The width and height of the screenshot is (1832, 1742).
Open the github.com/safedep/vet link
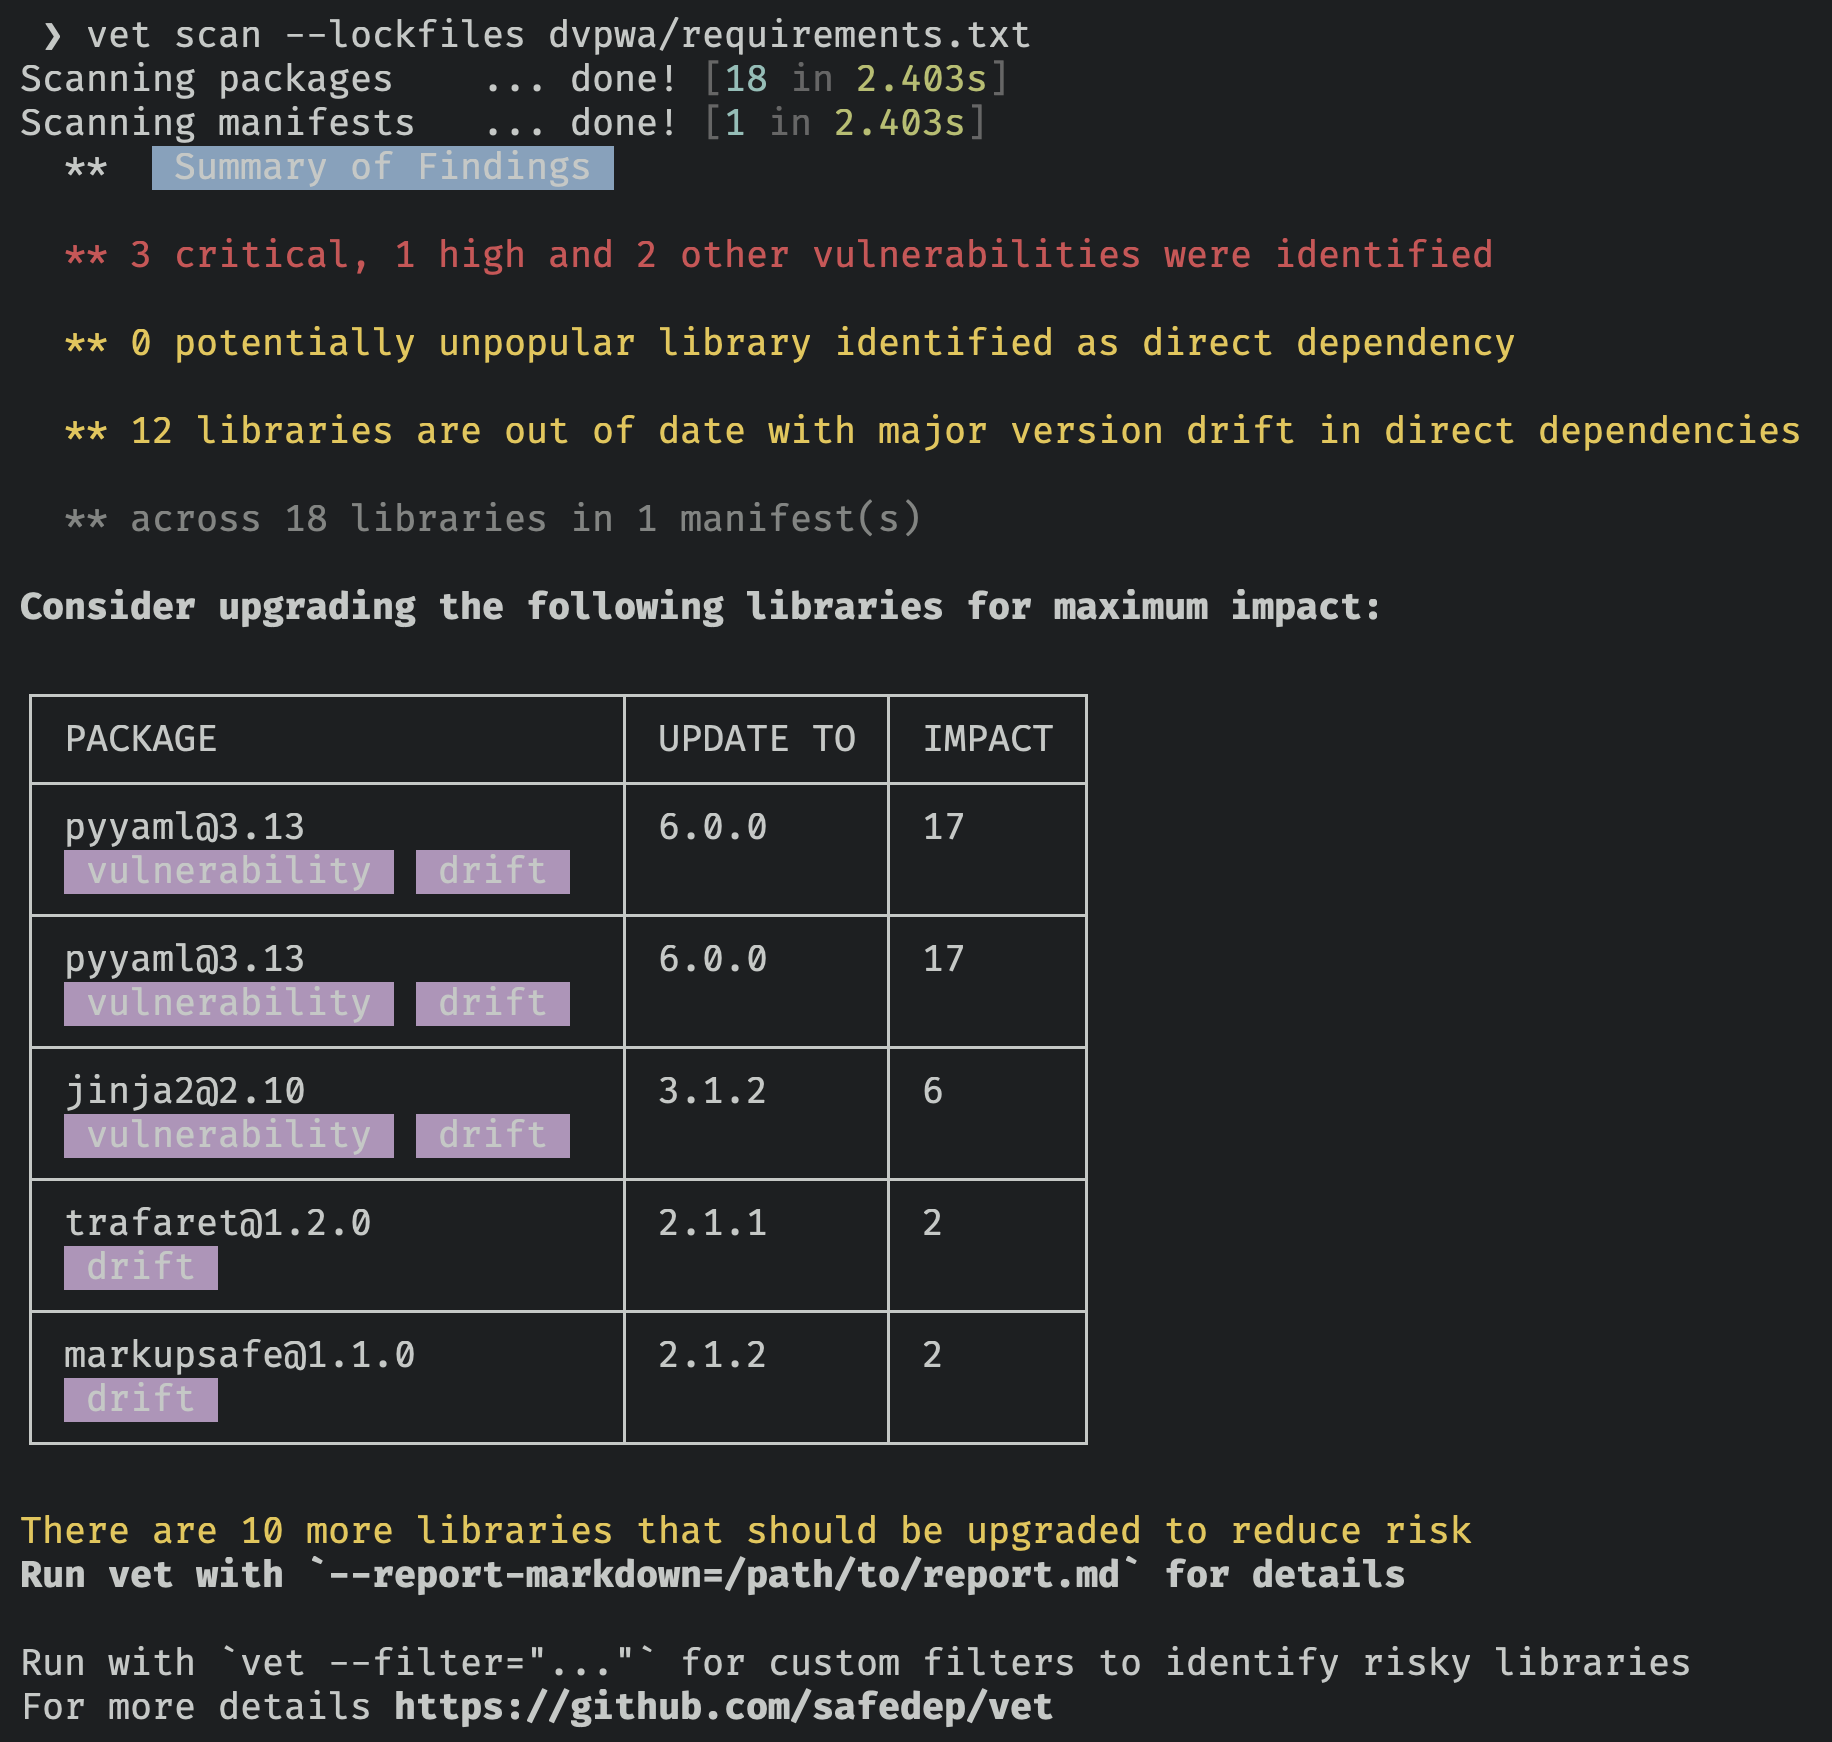coord(723,1707)
